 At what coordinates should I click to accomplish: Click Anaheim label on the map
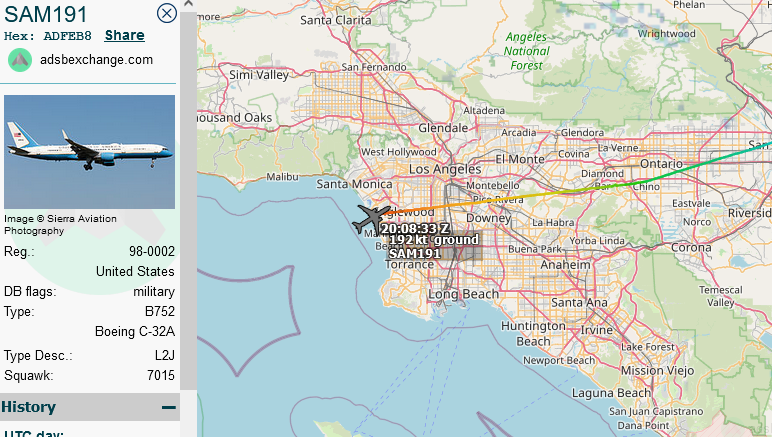(x=565, y=265)
